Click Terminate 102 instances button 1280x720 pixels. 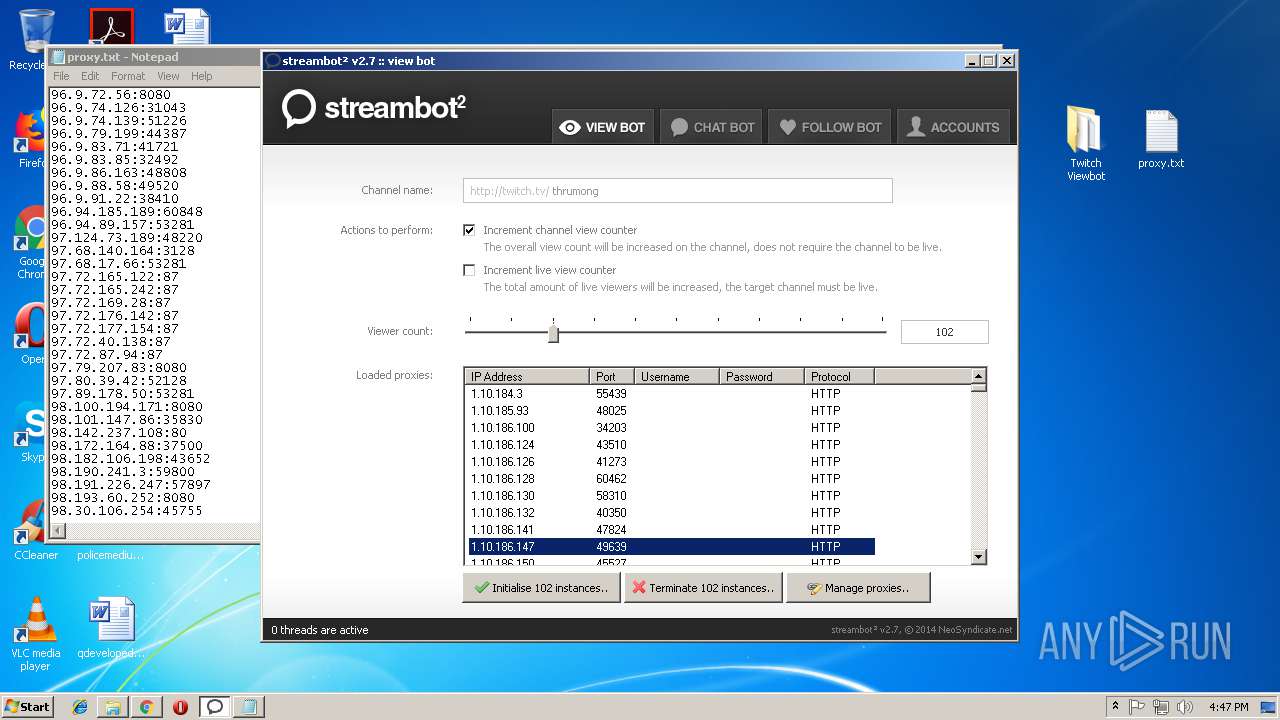(x=703, y=588)
